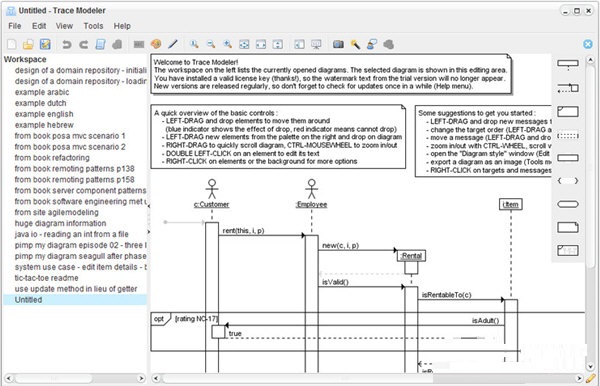Select the object target shape in palette
The image size is (600, 386).
pyautogui.click(x=568, y=64)
